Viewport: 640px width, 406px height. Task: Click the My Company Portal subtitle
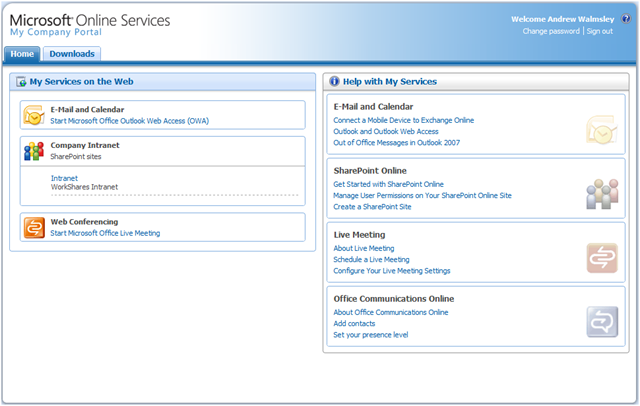(x=56, y=32)
